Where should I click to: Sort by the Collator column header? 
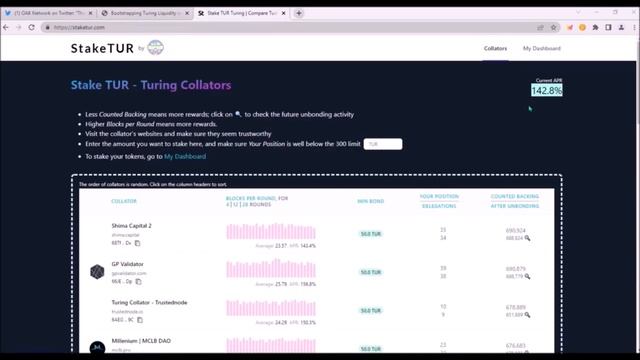pyautogui.click(x=124, y=201)
